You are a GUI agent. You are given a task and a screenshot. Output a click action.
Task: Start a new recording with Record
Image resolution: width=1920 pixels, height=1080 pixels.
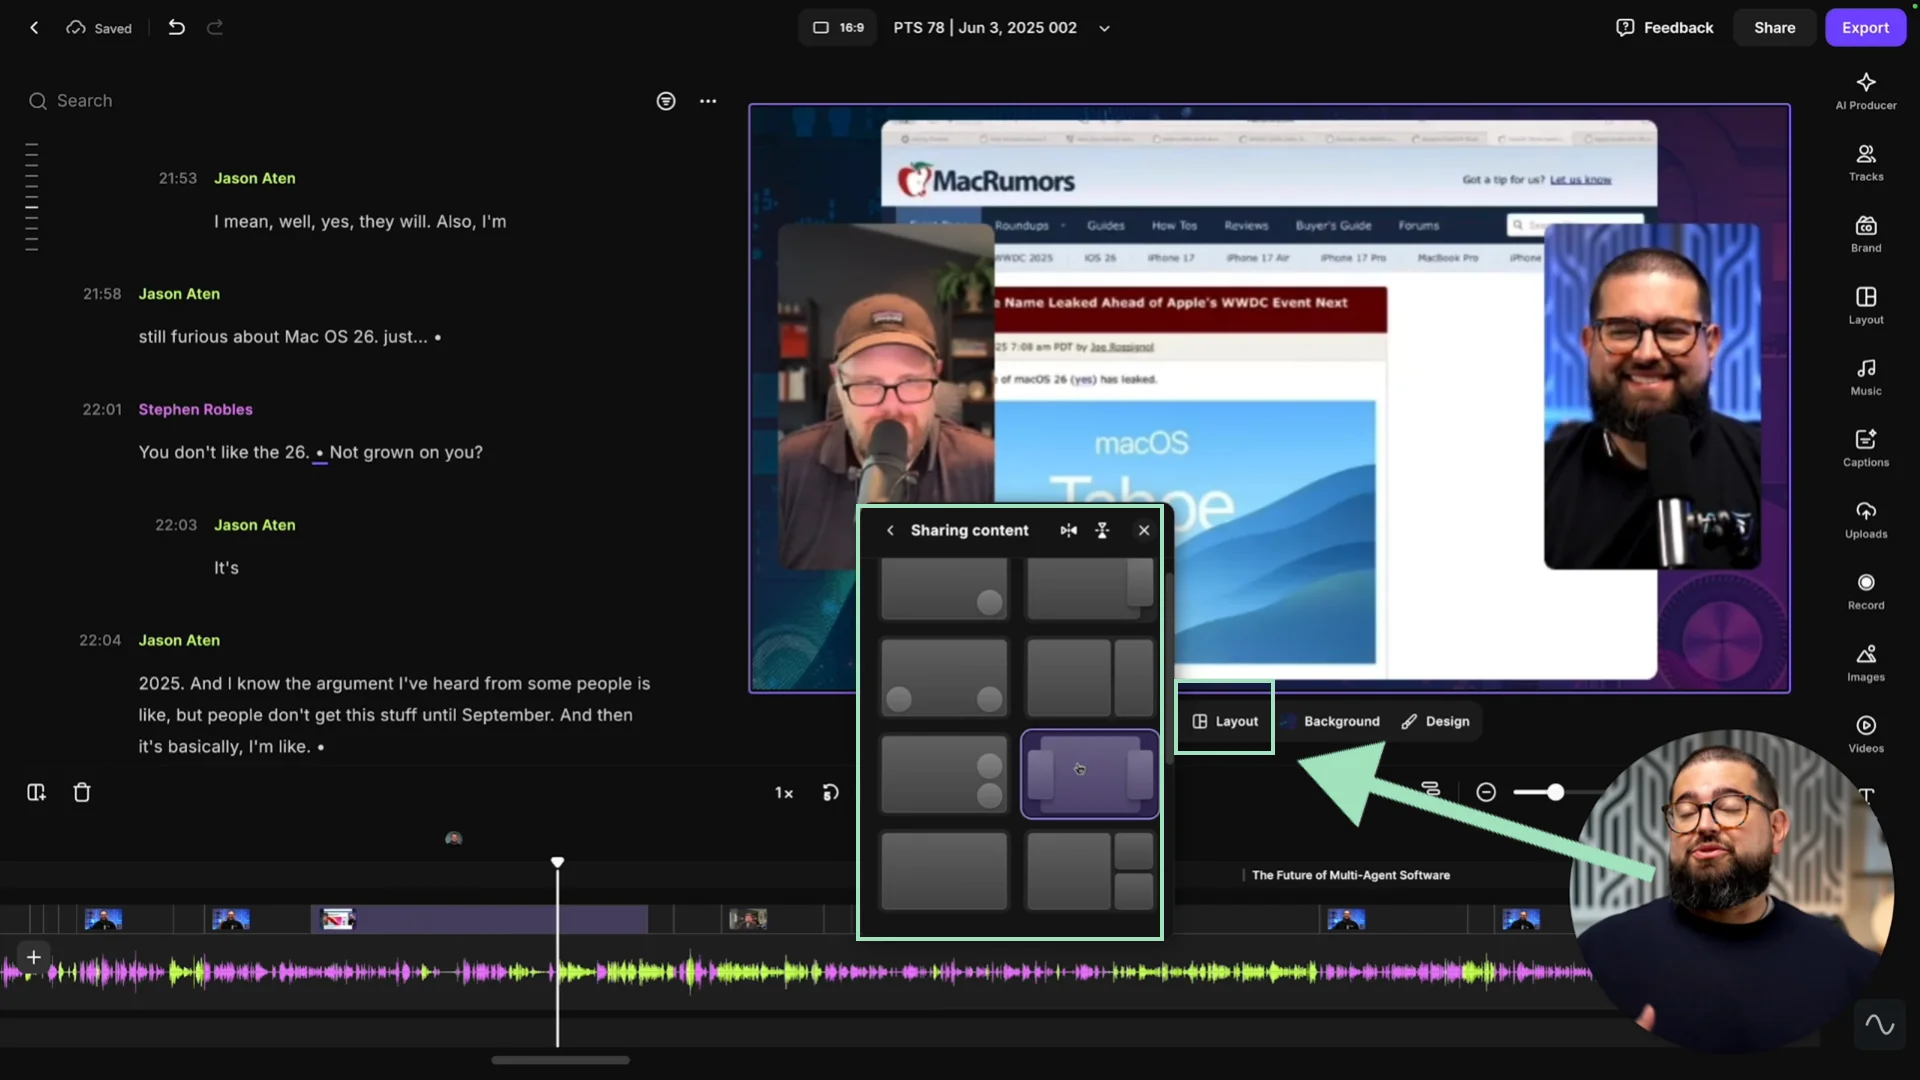pos(1866,592)
